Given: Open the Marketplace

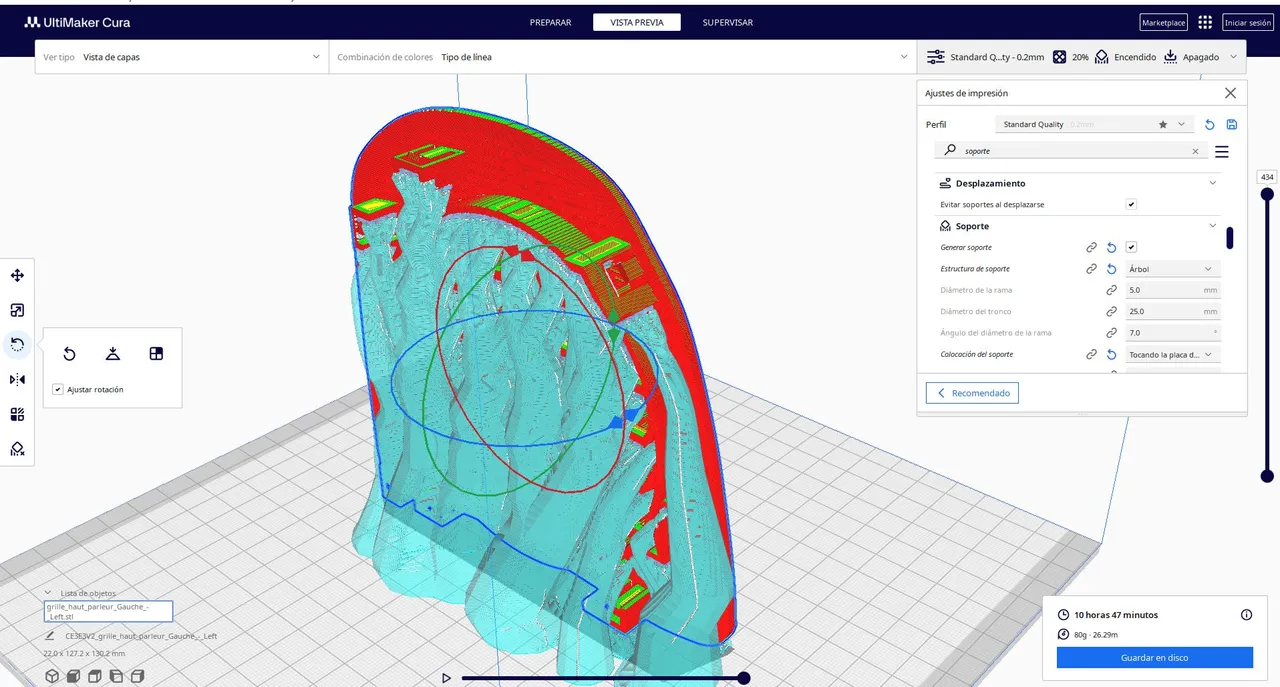Looking at the screenshot, I should [1163, 22].
